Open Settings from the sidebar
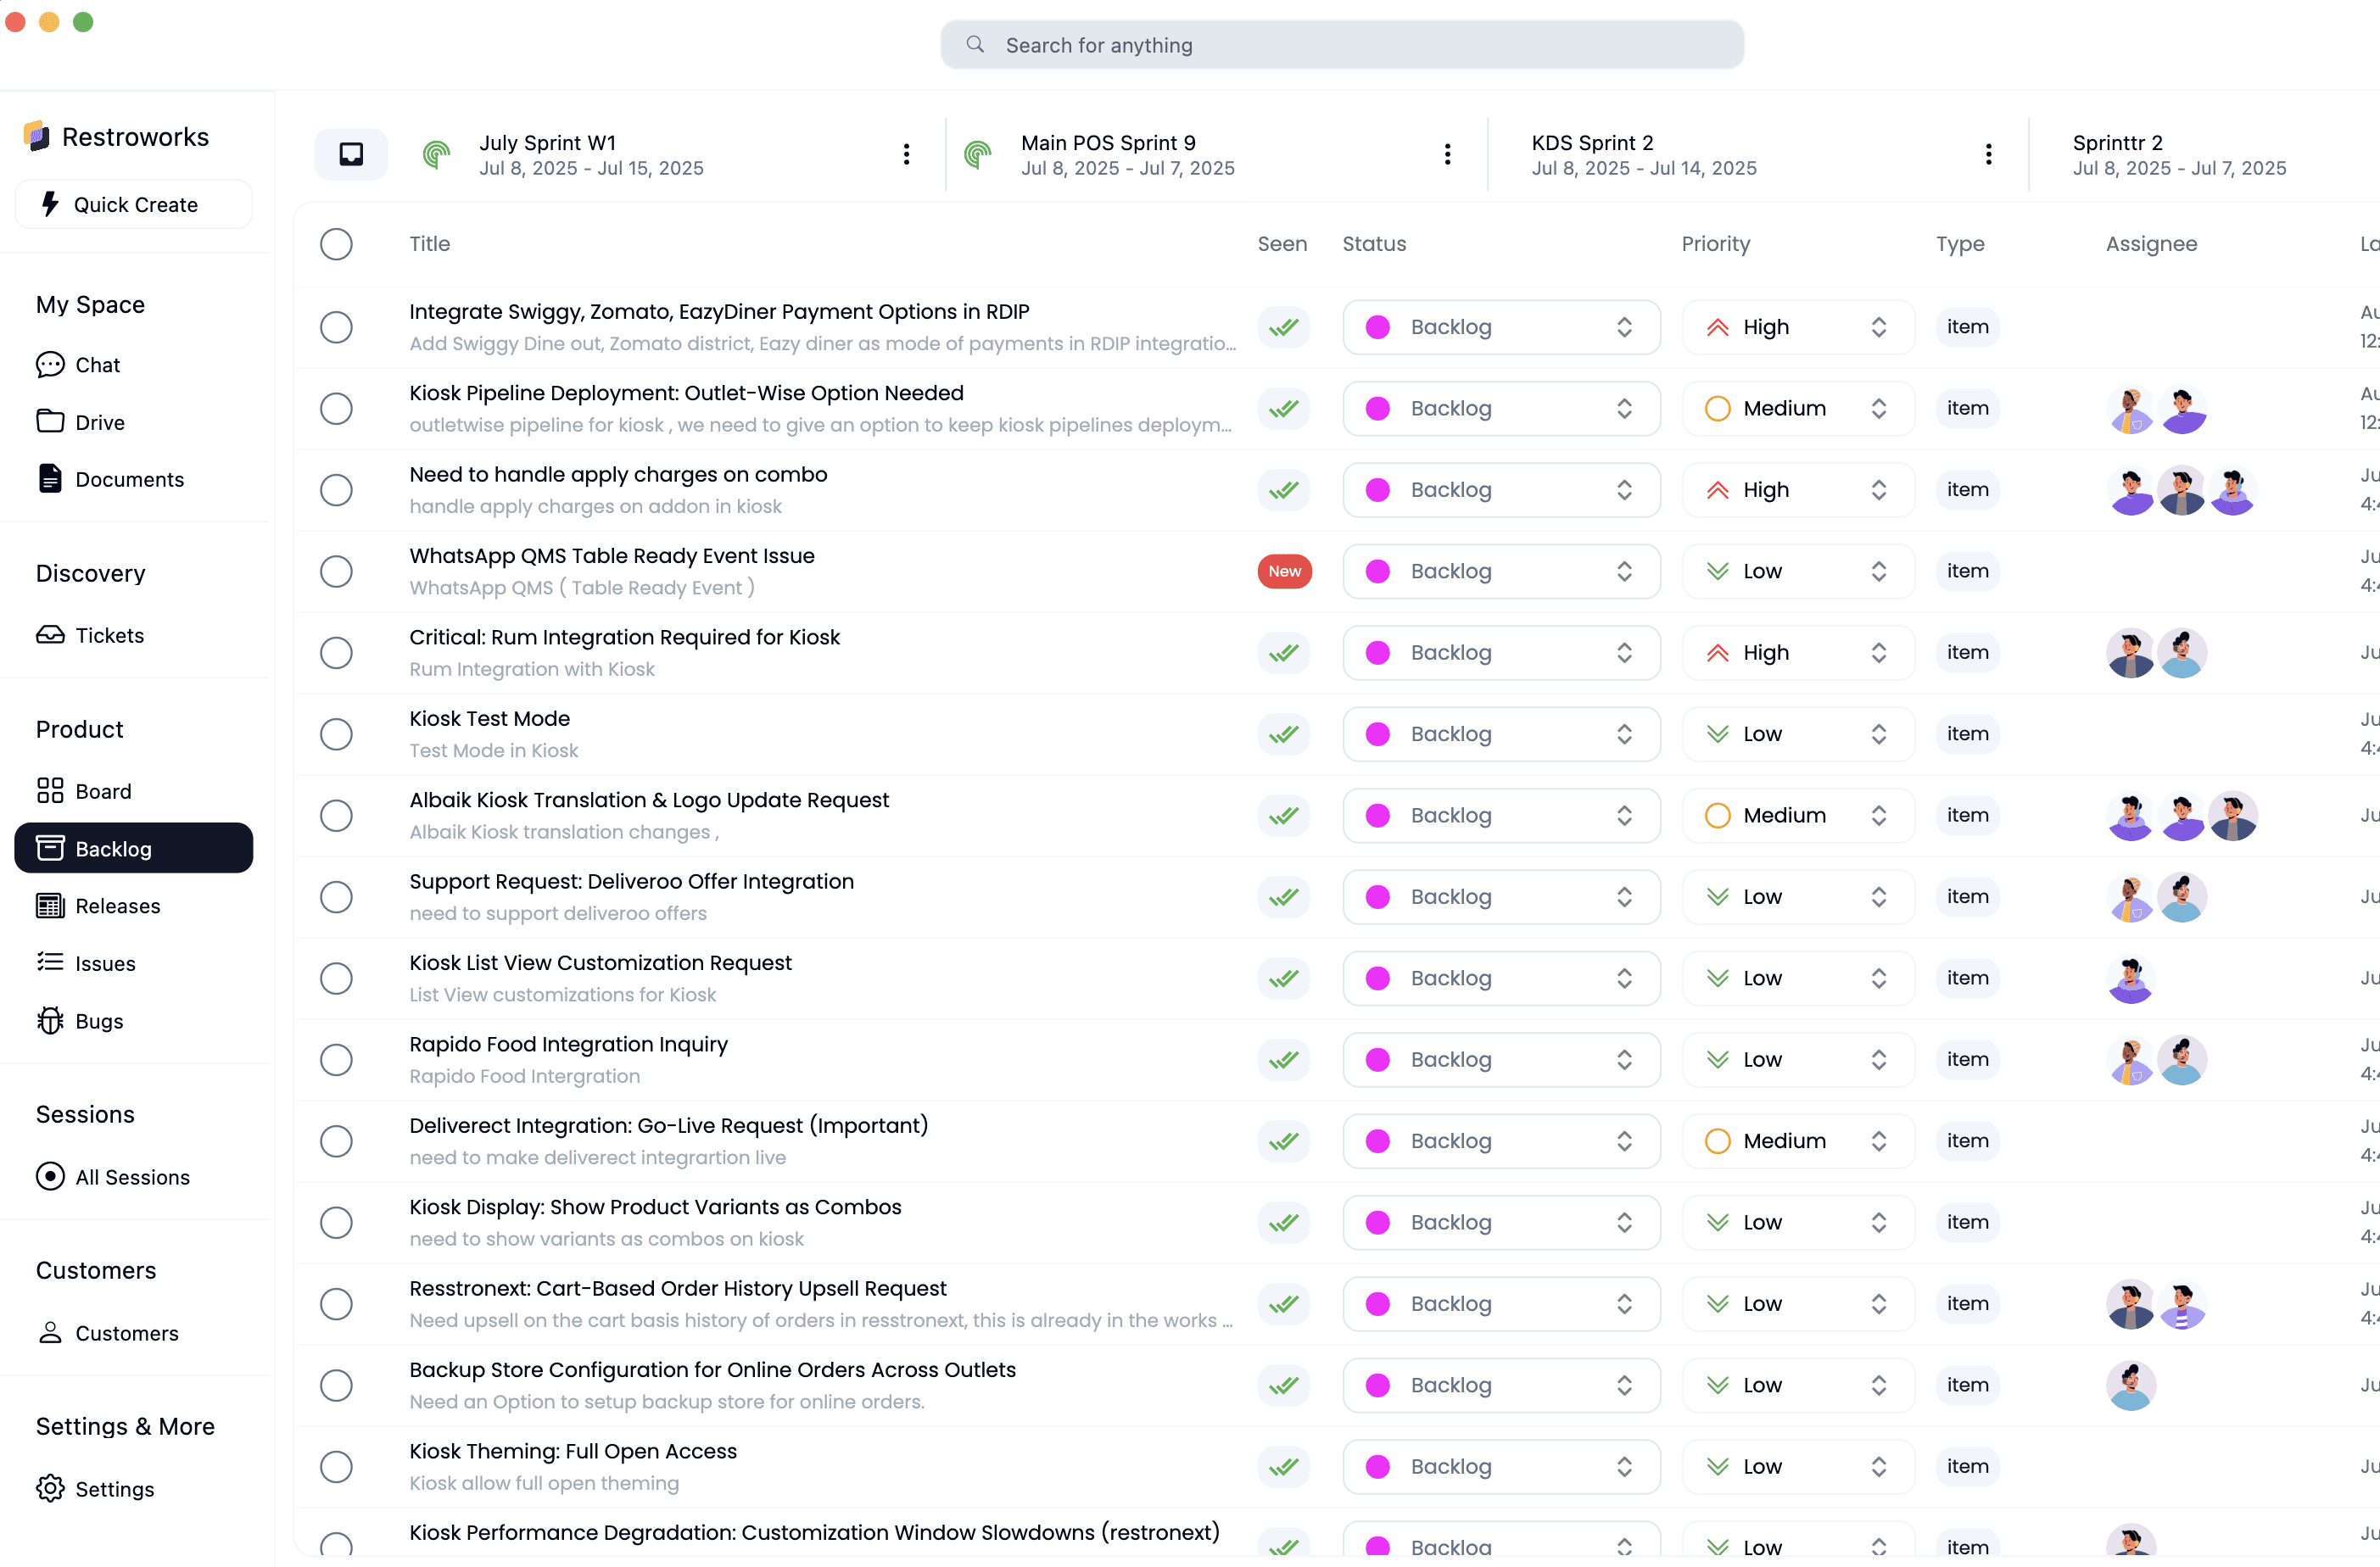Viewport: 2380px width, 1567px height. (x=114, y=1489)
